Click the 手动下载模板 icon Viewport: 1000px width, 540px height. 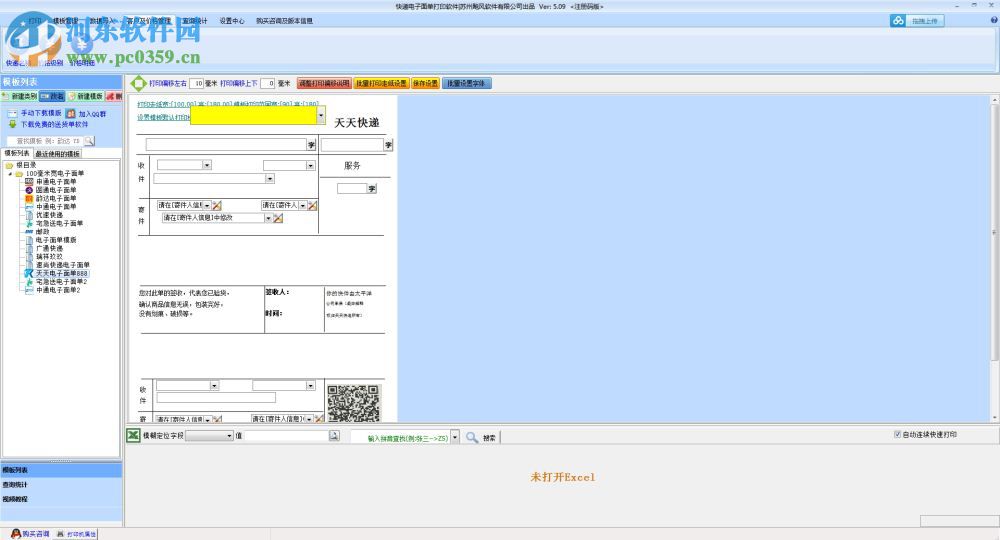click(12, 113)
